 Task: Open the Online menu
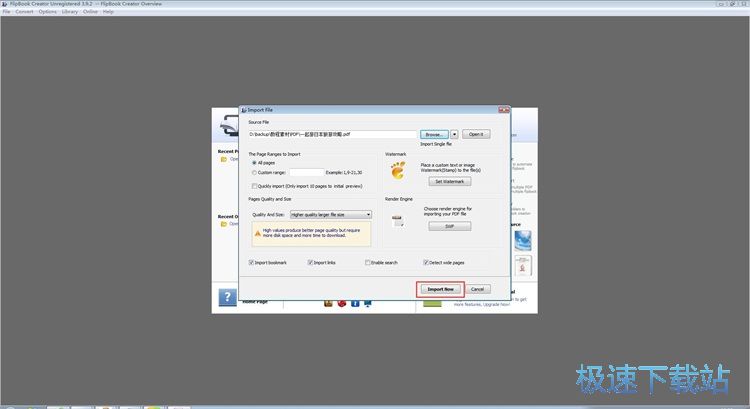pos(90,11)
